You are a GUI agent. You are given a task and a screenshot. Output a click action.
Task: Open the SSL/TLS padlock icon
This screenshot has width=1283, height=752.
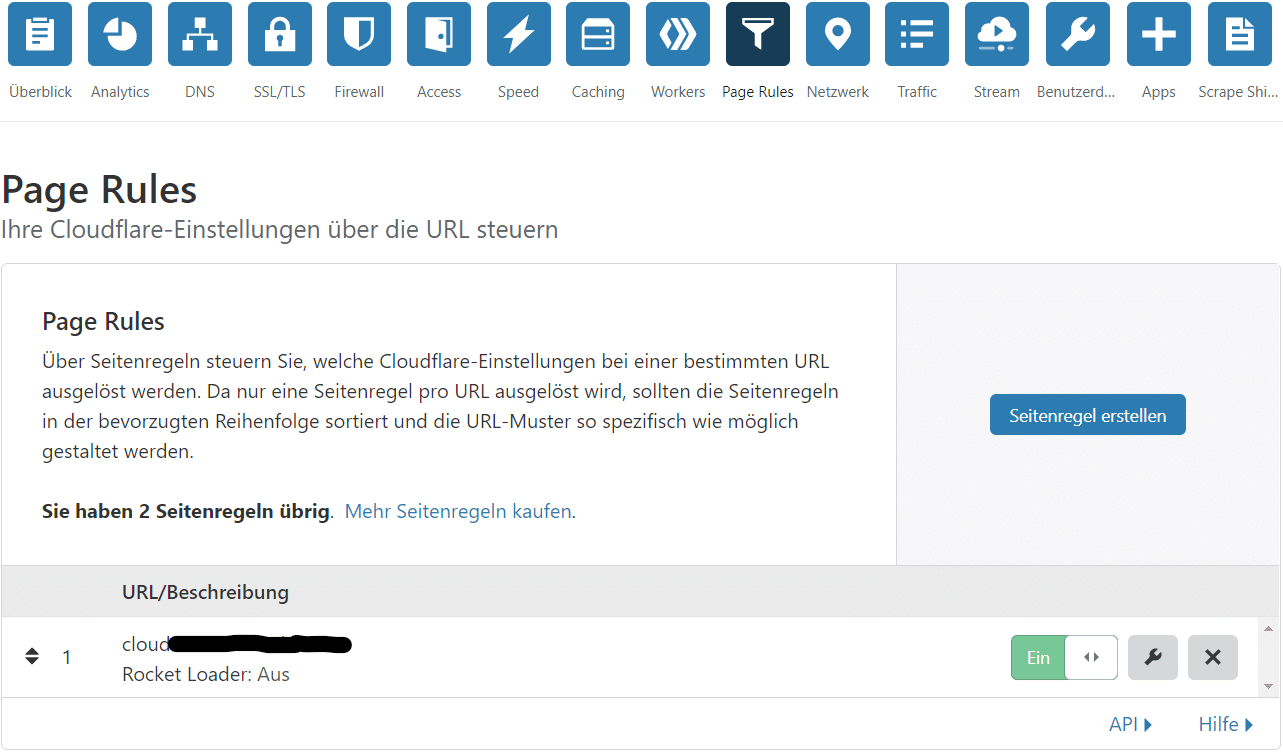[x=280, y=34]
